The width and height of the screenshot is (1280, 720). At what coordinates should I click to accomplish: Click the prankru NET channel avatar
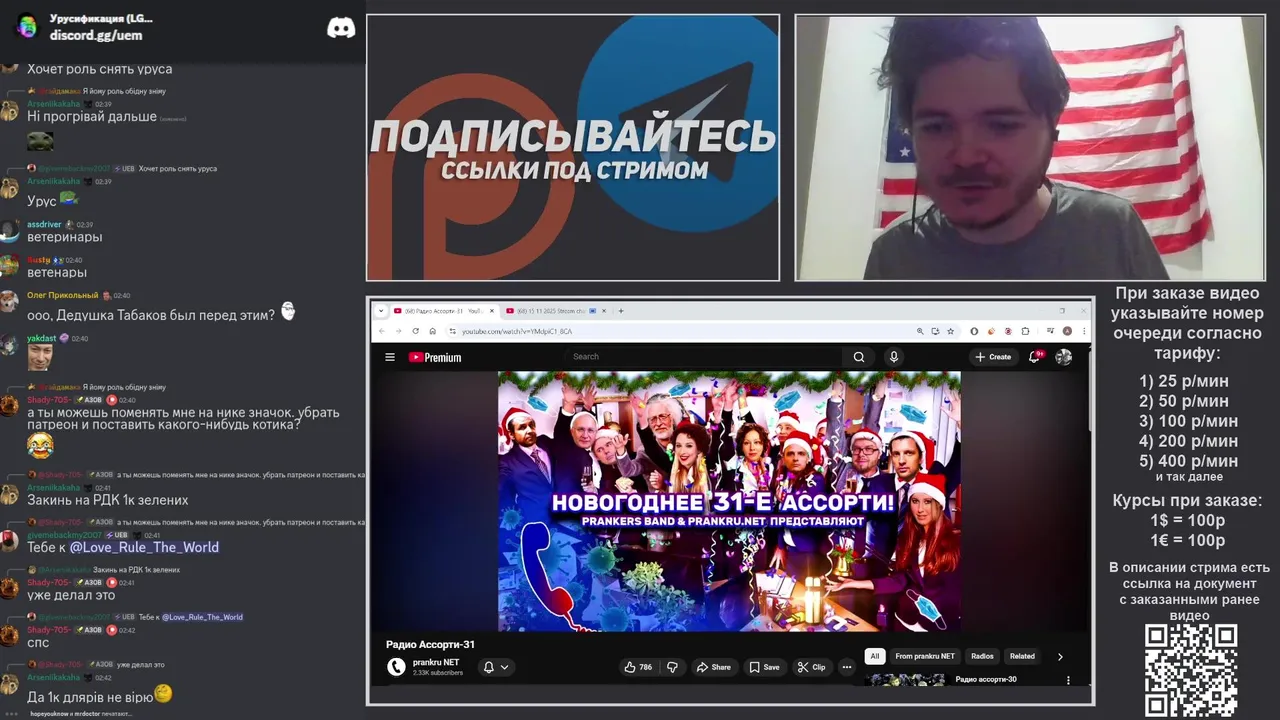pyautogui.click(x=397, y=667)
